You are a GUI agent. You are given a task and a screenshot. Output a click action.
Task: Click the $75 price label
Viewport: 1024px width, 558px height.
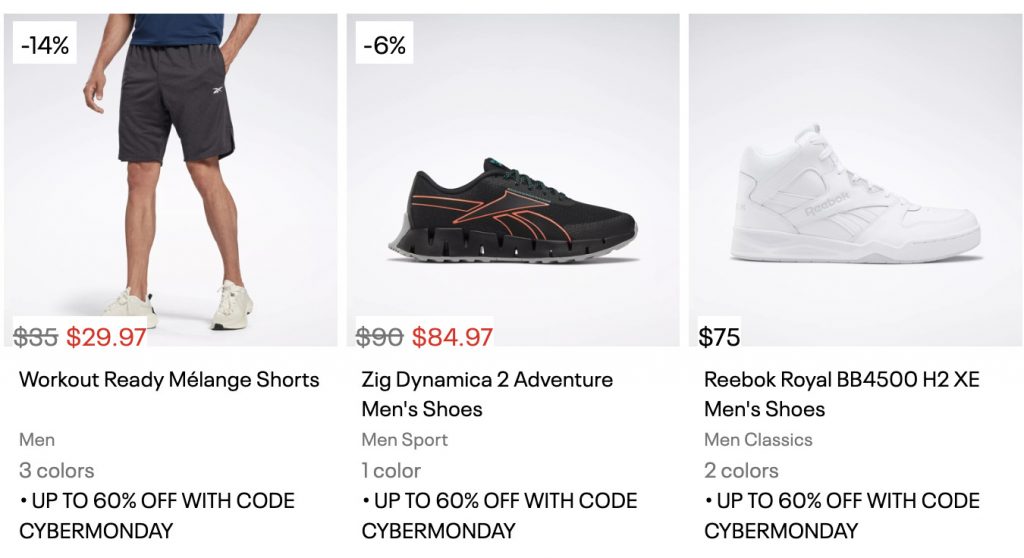point(720,337)
